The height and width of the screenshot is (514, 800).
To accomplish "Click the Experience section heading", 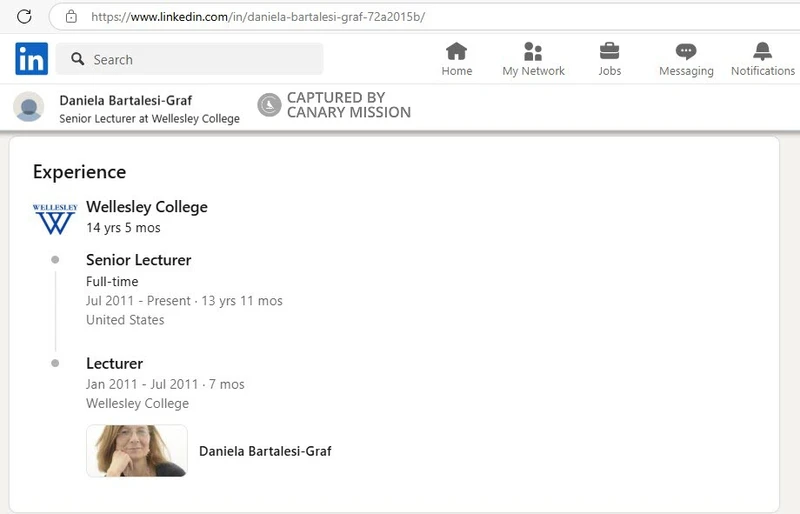I will tap(80, 172).
